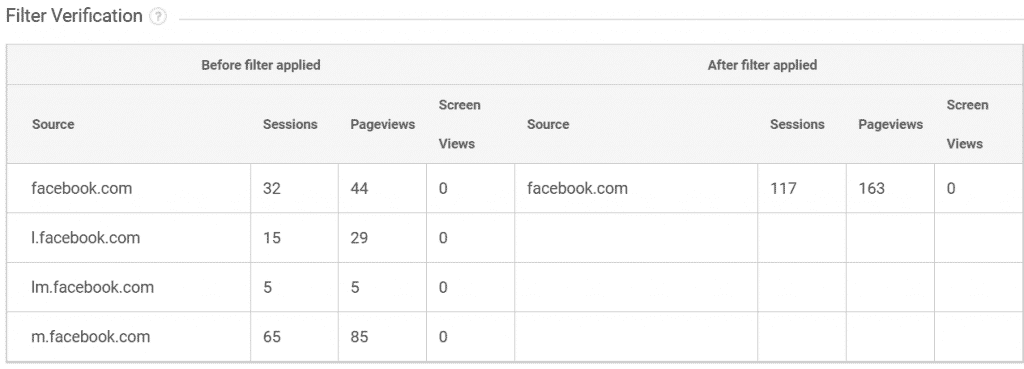Screen dimensions: 1024x369
Task: Click the 29 pageviews cell for l.facebook.com
Action: click(x=359, y=238)
